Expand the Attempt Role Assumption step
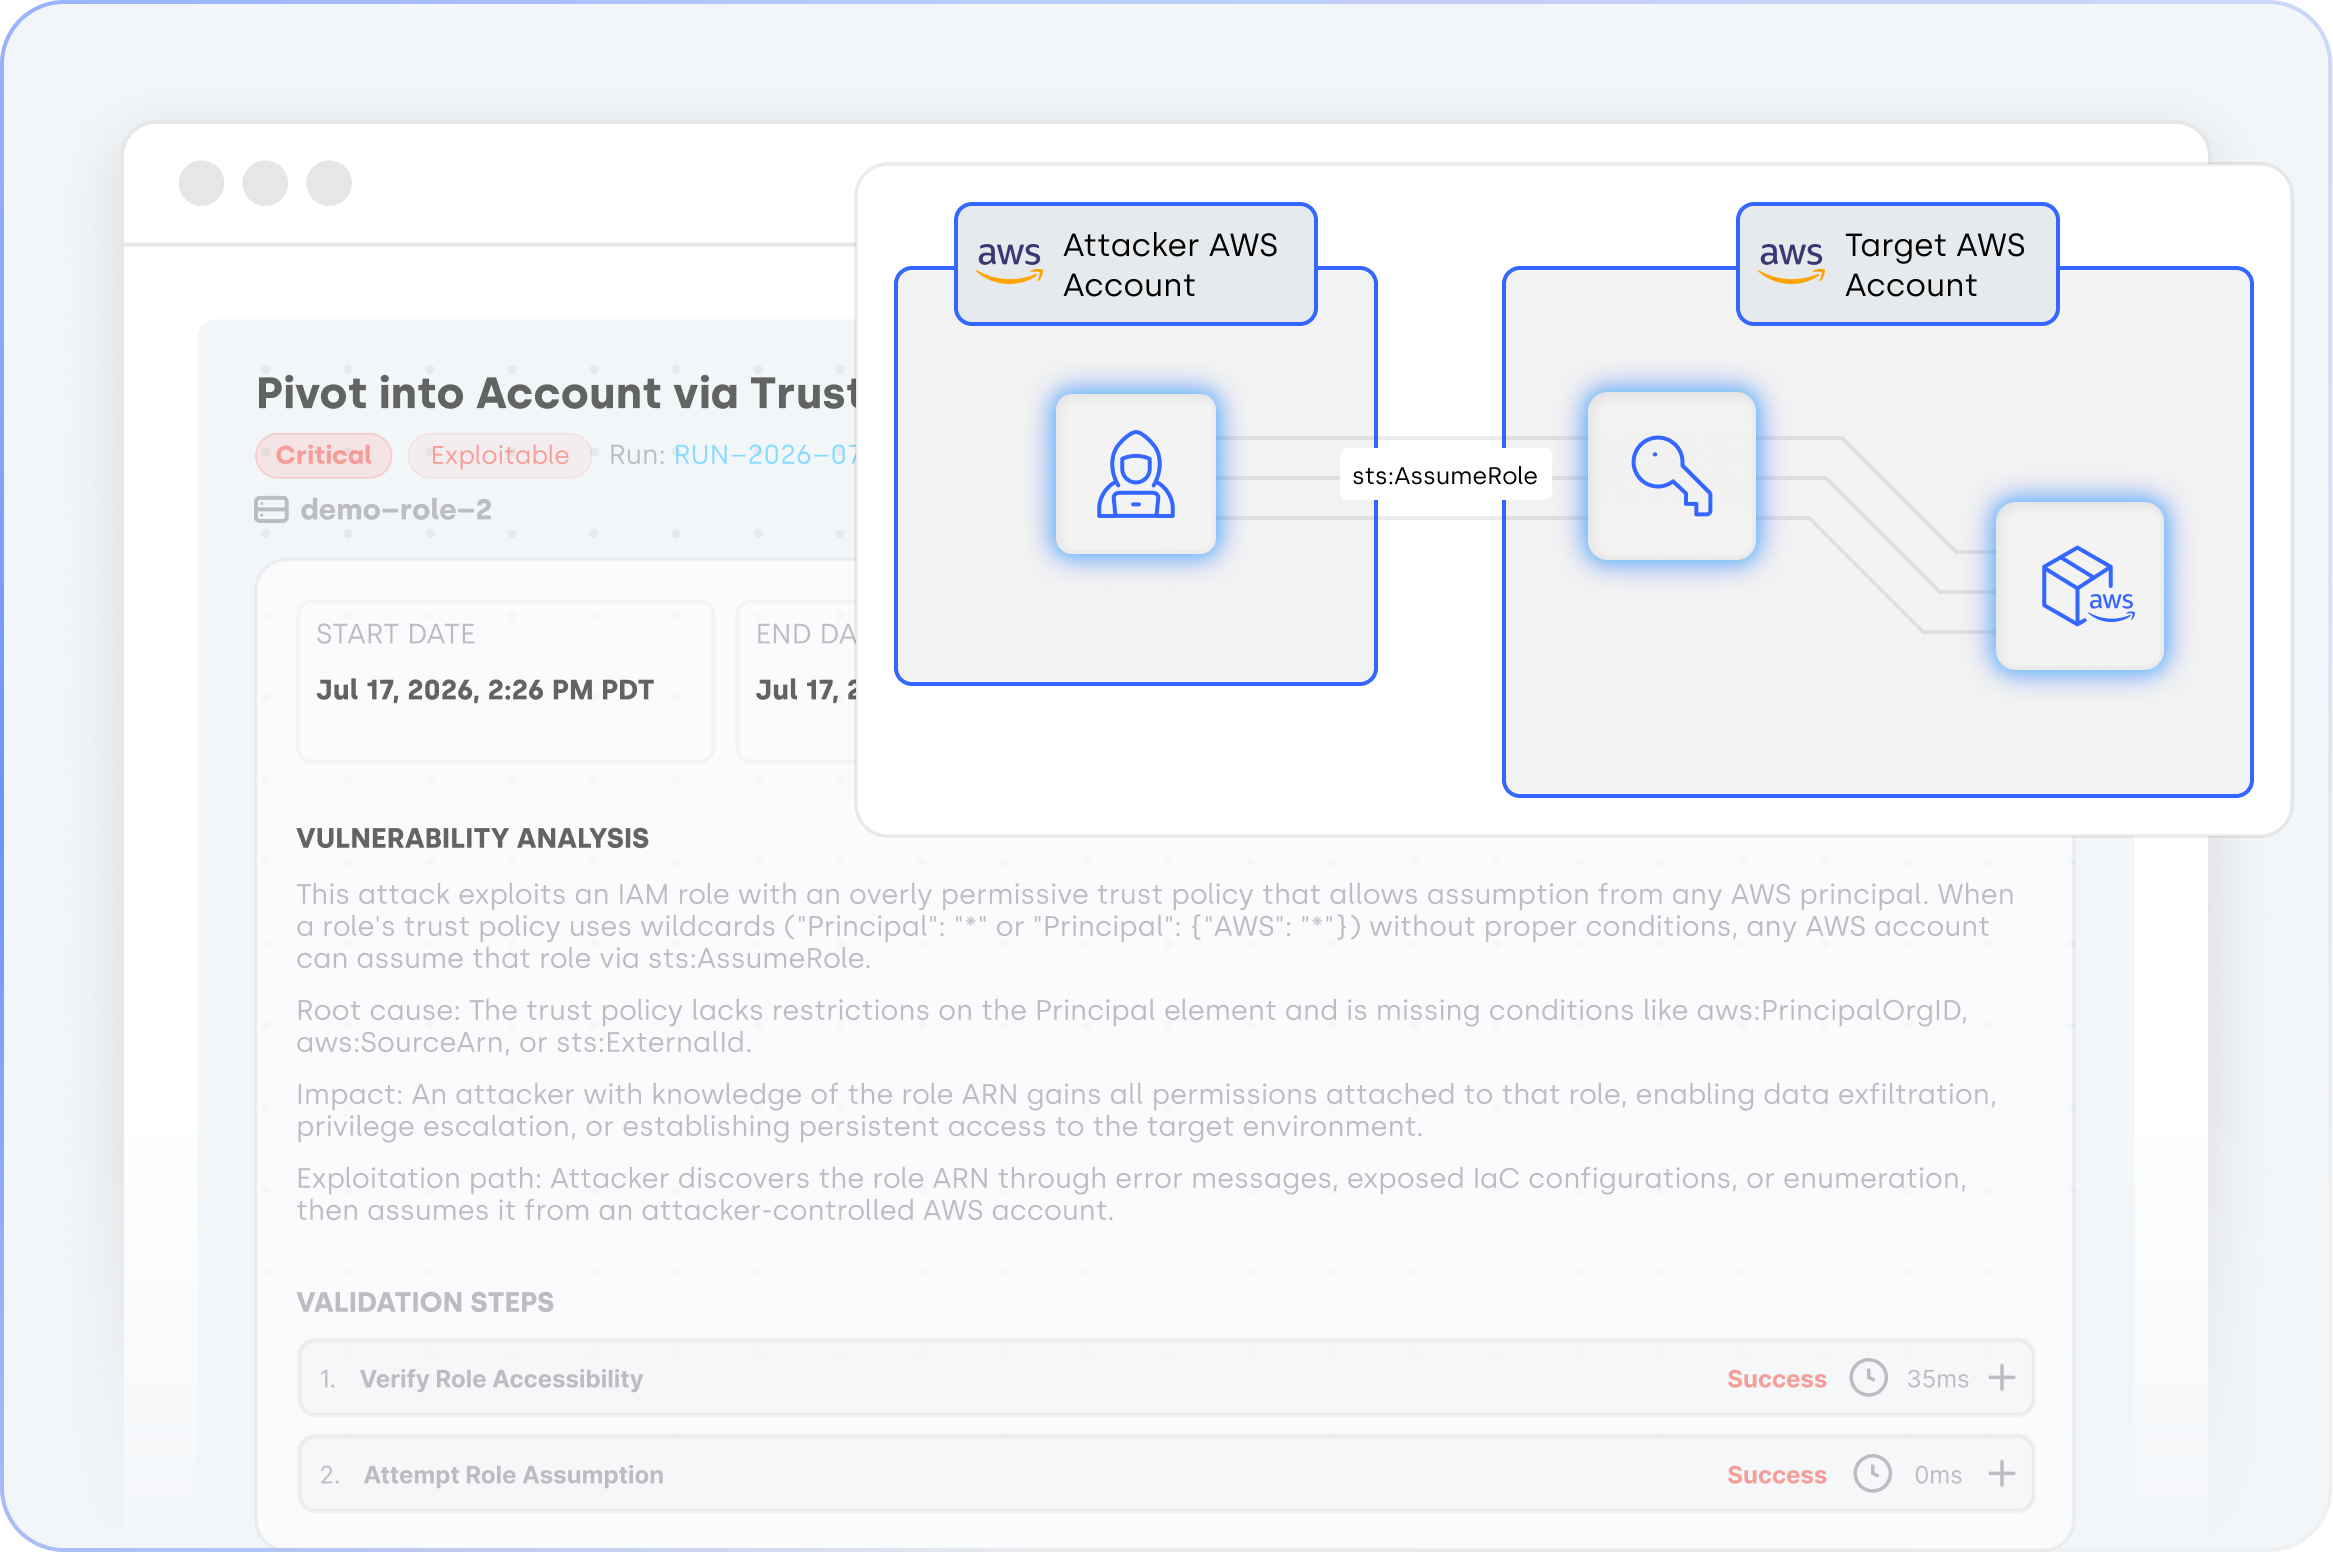This screenshot has width=2333, height=1552. tap(2002, 1474)
